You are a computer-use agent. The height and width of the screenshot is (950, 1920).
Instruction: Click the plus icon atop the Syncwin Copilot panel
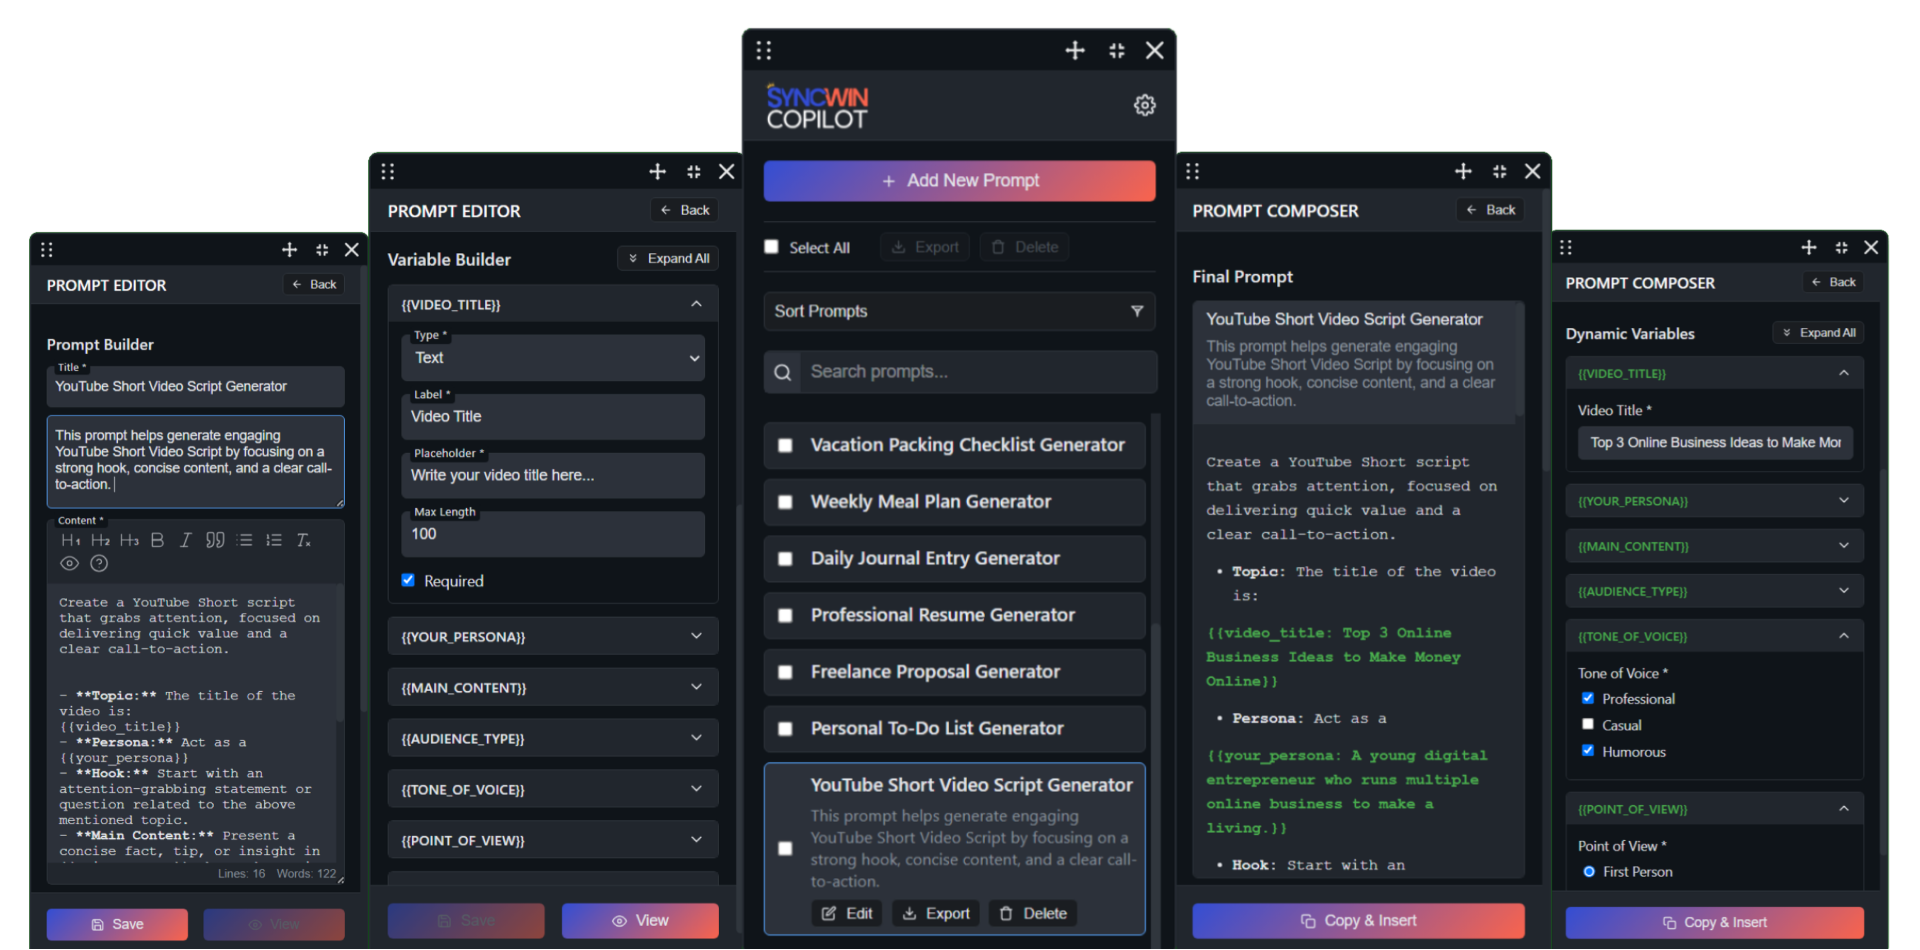[x=1075, y=50]
